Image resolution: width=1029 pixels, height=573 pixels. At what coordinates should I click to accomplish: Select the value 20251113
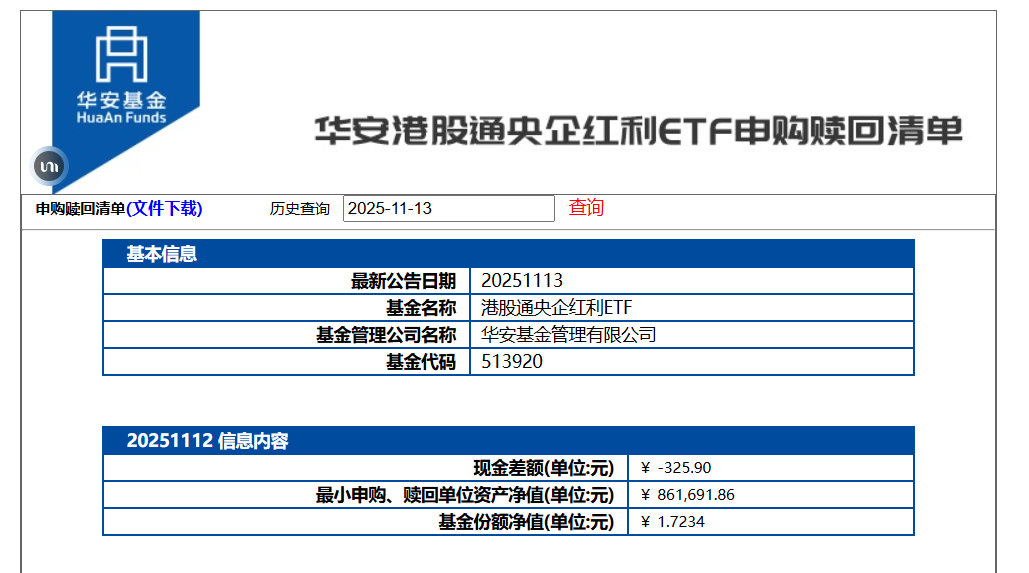(x=522, y=281)
